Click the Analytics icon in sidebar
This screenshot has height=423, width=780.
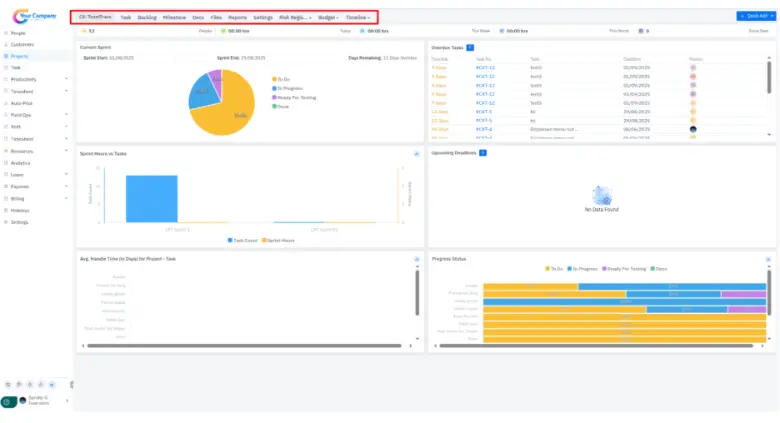tap(6, 163)
